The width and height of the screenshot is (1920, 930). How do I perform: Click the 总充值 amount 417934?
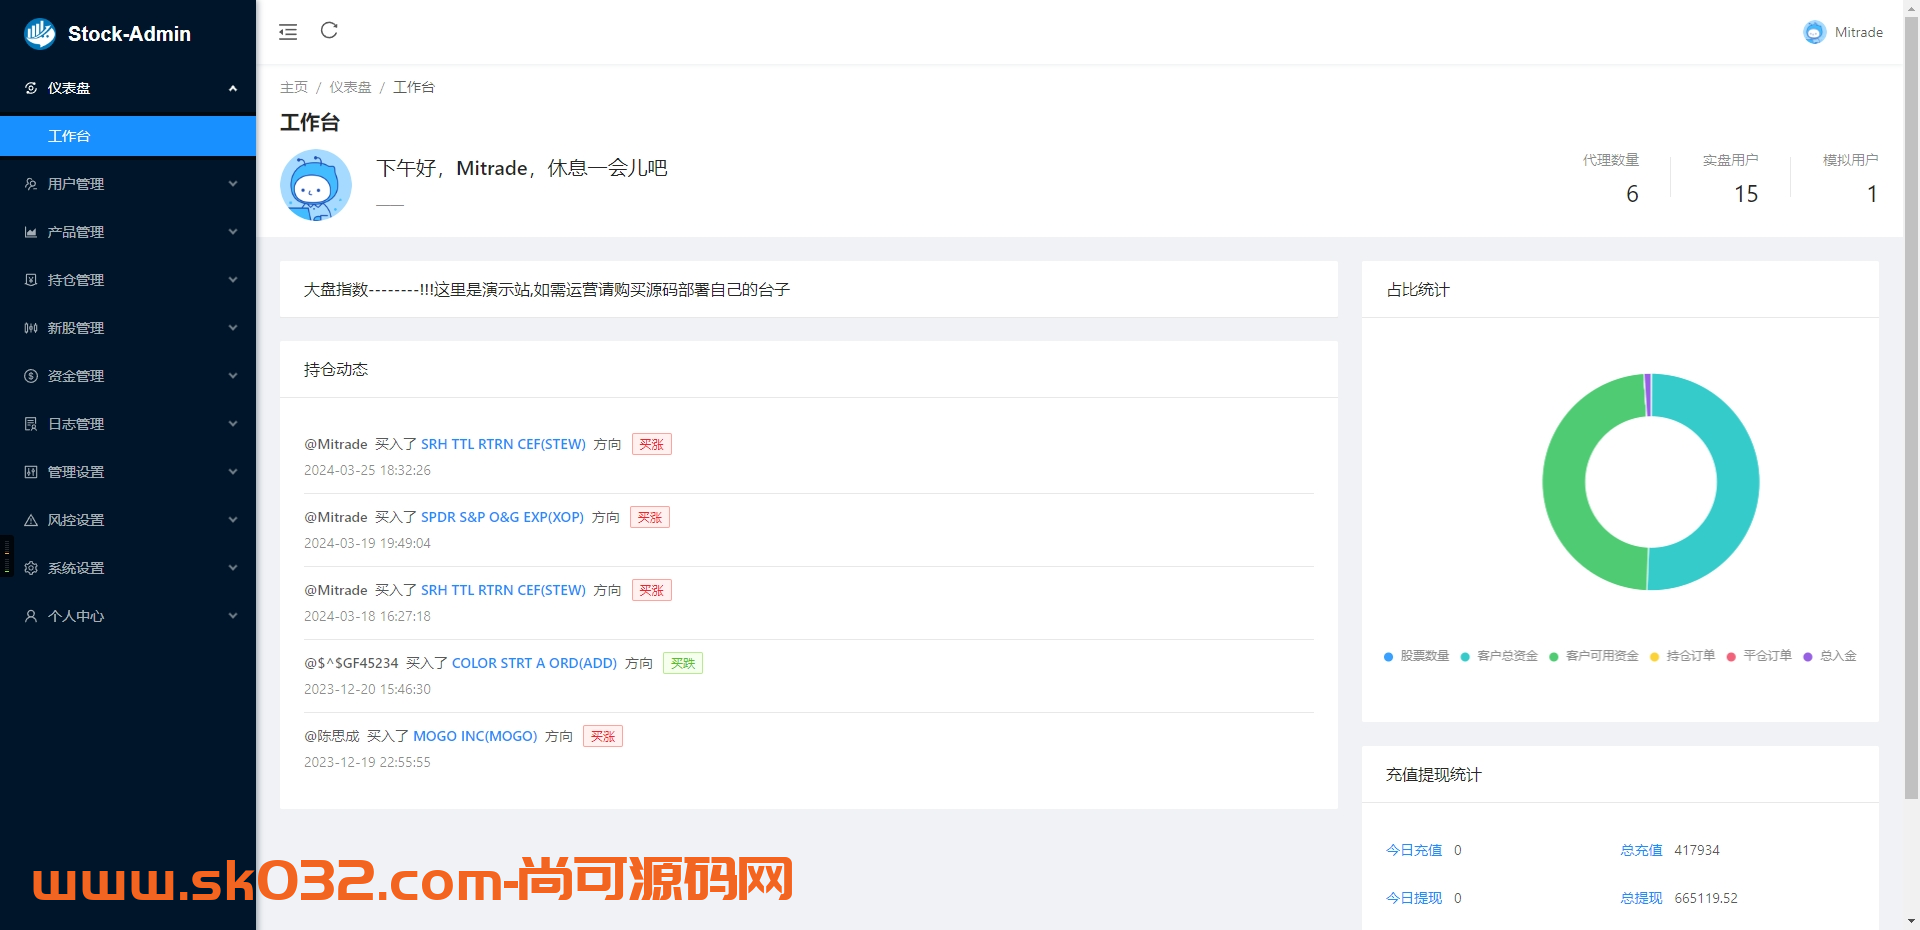[1697, 850]
